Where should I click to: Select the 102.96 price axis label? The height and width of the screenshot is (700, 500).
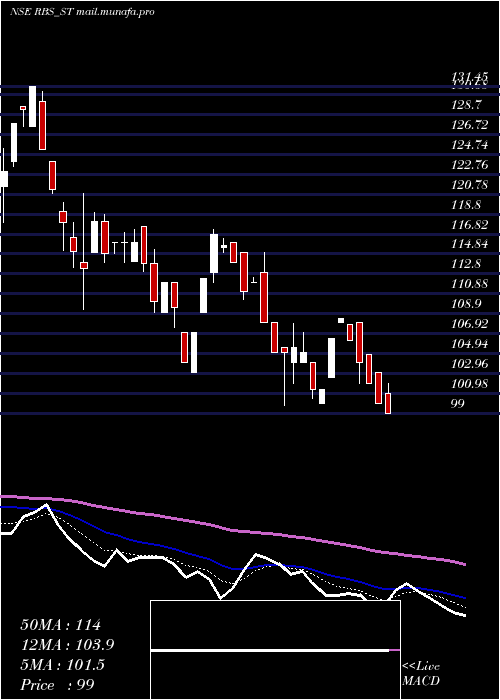tap(470, 364)
